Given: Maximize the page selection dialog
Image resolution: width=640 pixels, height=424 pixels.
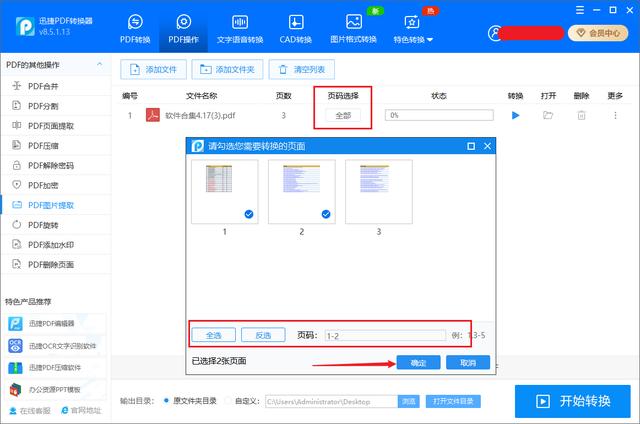Looking at the screenshot, I should pos(471,146).
